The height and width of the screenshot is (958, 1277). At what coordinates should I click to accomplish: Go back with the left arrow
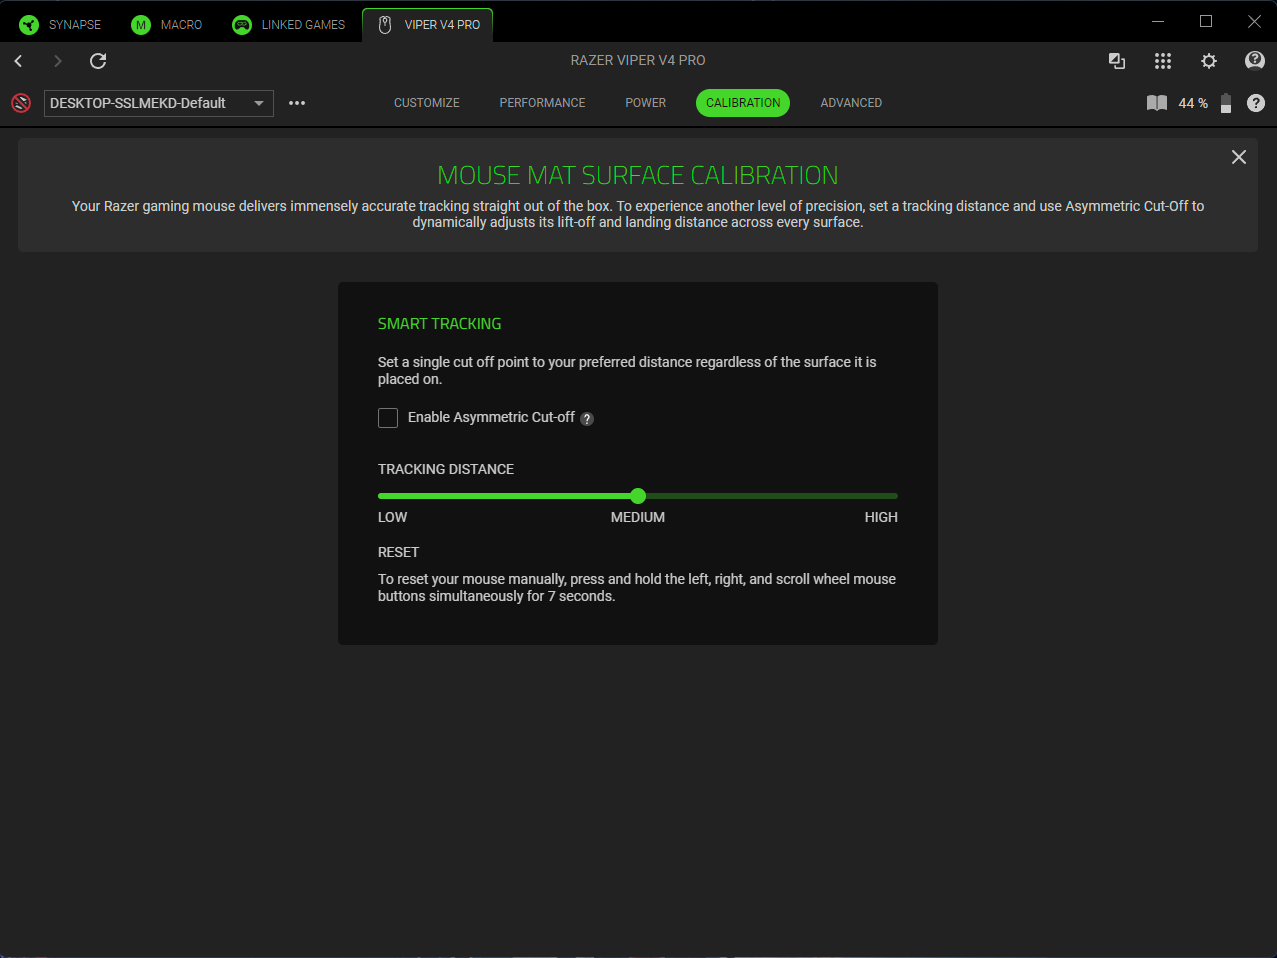pos(18,61)
